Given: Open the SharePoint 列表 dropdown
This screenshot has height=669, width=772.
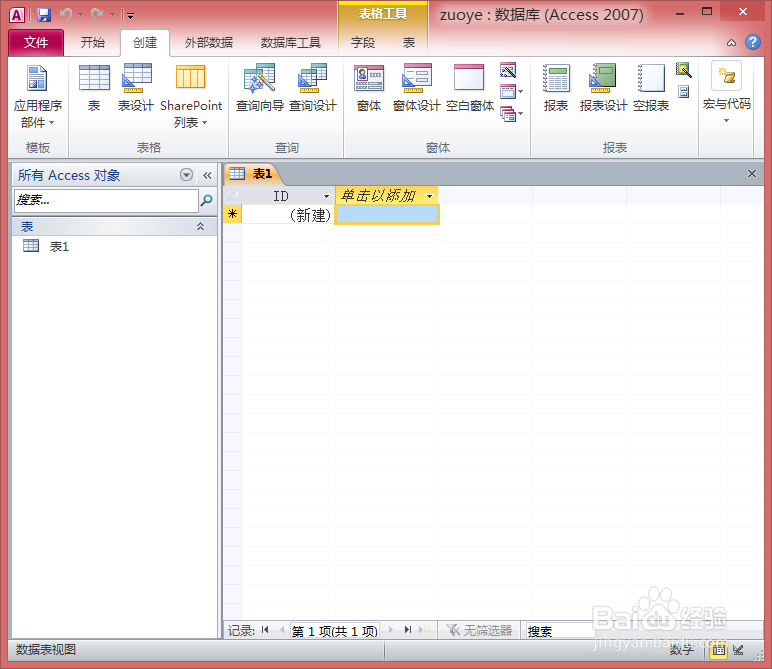Looking at the screenshot, I should coord(191,96).
